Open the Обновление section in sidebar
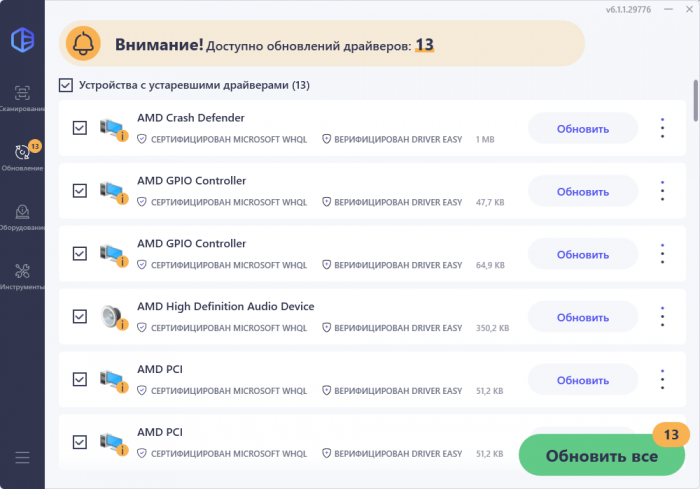This screenshot has height=489, width=700. click(21, 156)
